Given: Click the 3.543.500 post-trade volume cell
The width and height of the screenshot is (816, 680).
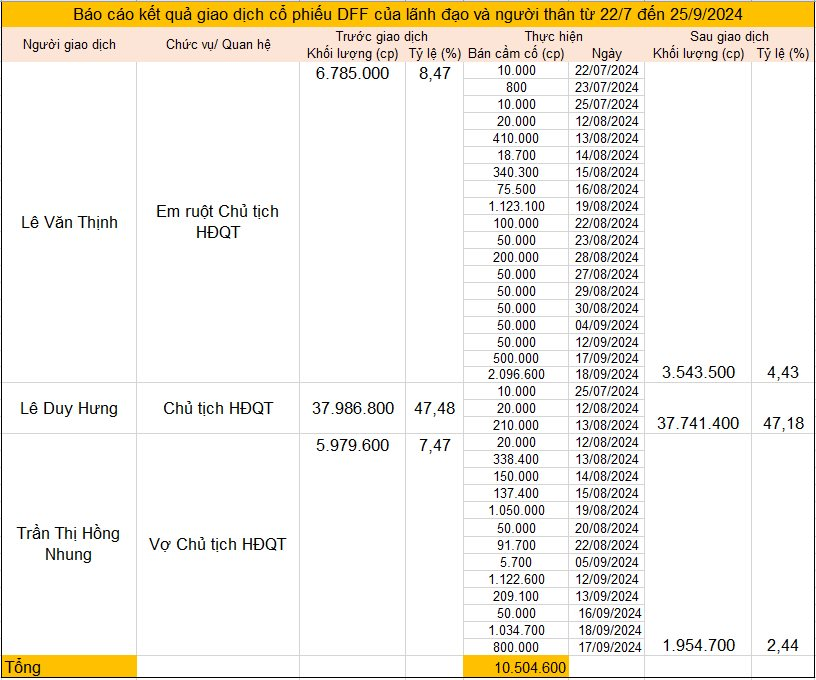Looking at the screenshot, I should [698, 373].
